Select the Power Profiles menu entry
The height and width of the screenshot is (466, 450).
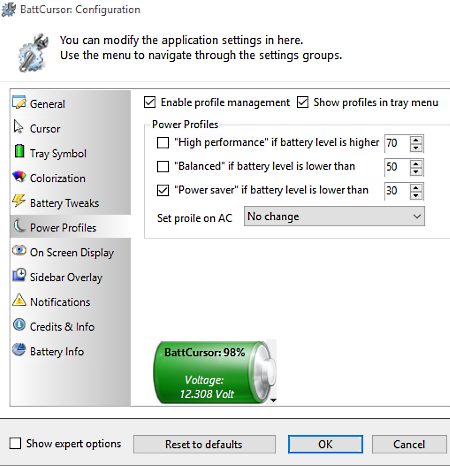pyautogui.click(x=70, y=227)
